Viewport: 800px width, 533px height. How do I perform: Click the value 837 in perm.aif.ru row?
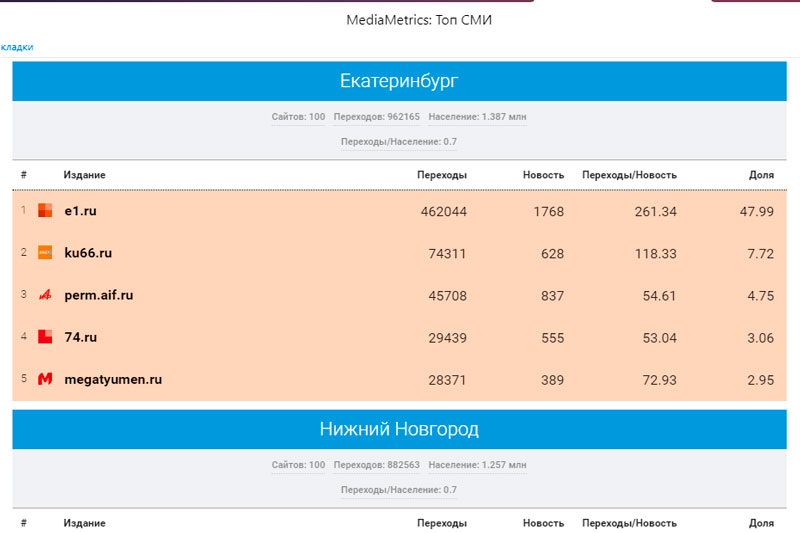[553, 296]
